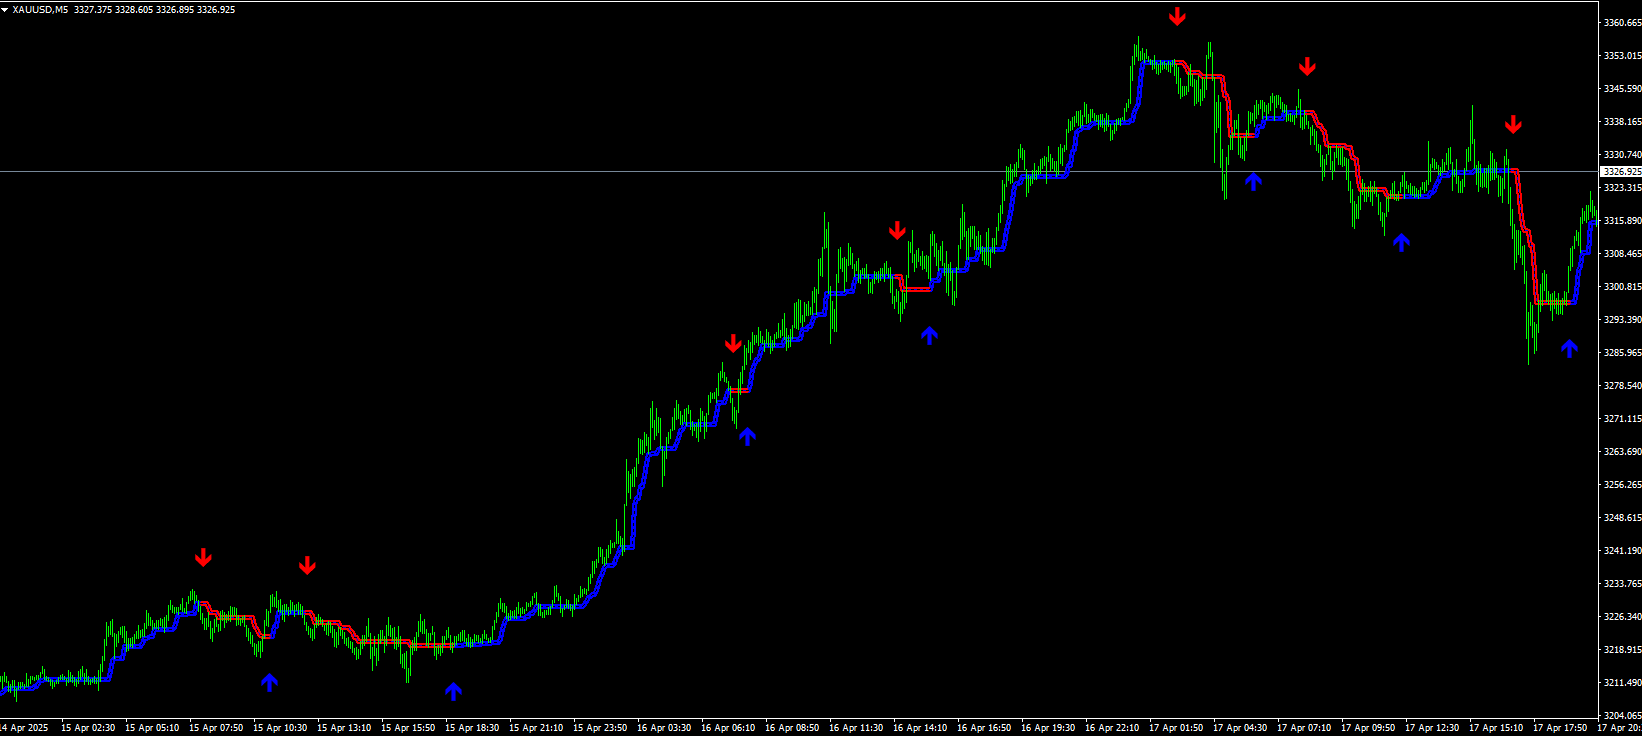Click the 15 Apr 21:10 time label
This screenshot has width=1642, height=736.
(536, 728)
